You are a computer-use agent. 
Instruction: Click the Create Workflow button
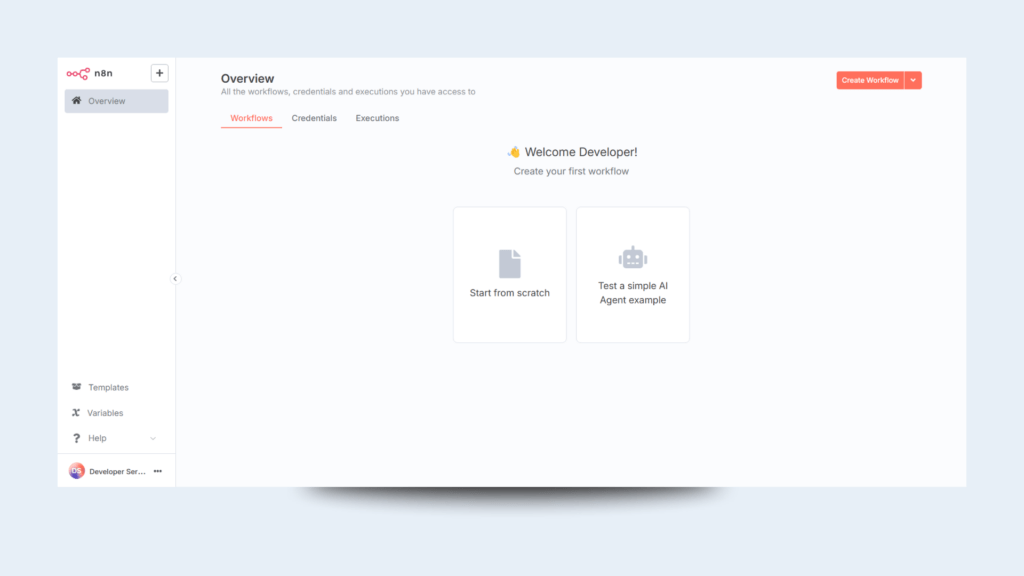click(869, 80)
